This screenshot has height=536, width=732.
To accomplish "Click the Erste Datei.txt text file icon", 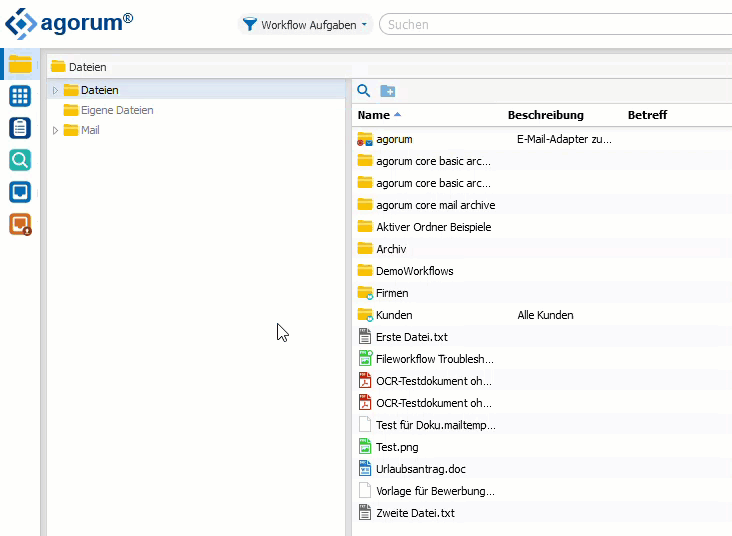I will click(x=365, y=336).
